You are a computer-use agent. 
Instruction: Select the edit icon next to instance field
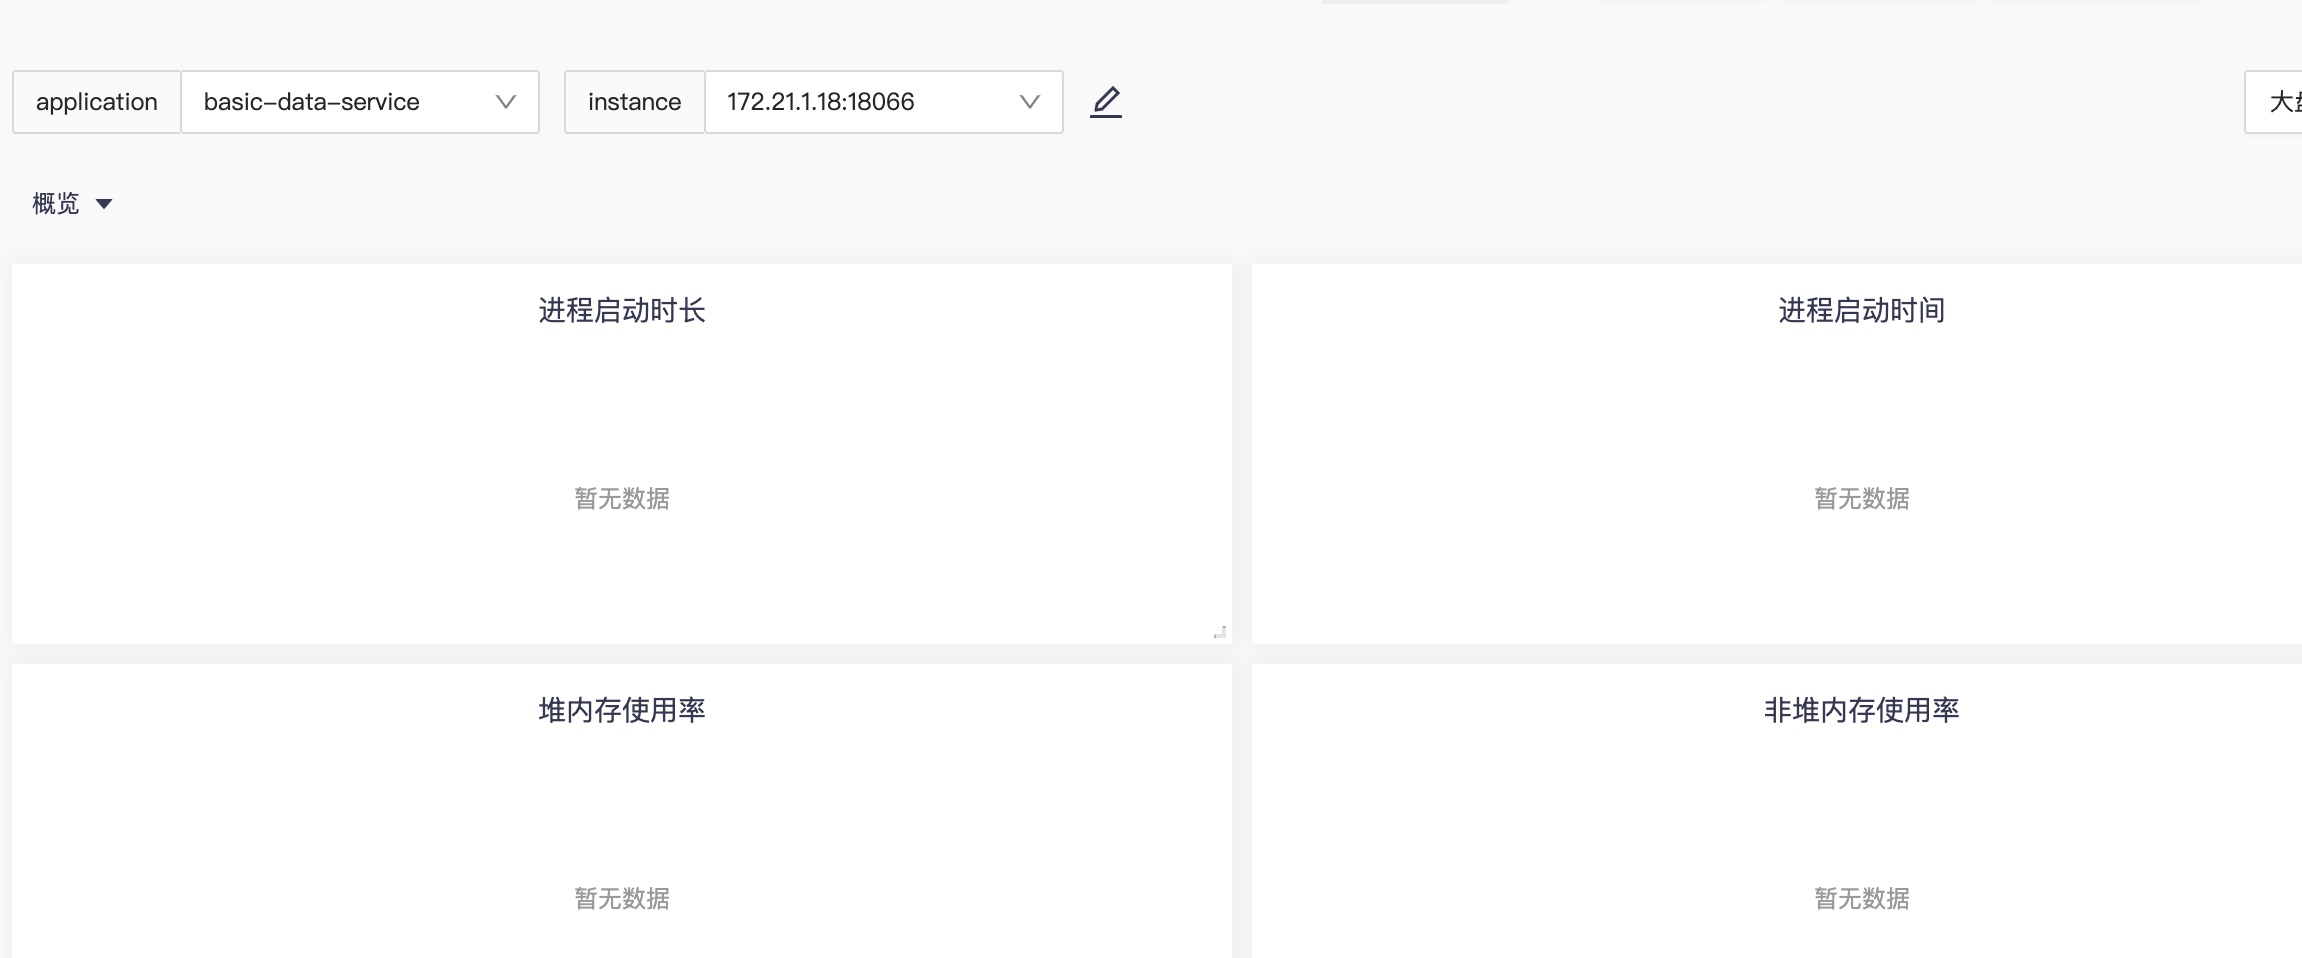point(1106,101)
